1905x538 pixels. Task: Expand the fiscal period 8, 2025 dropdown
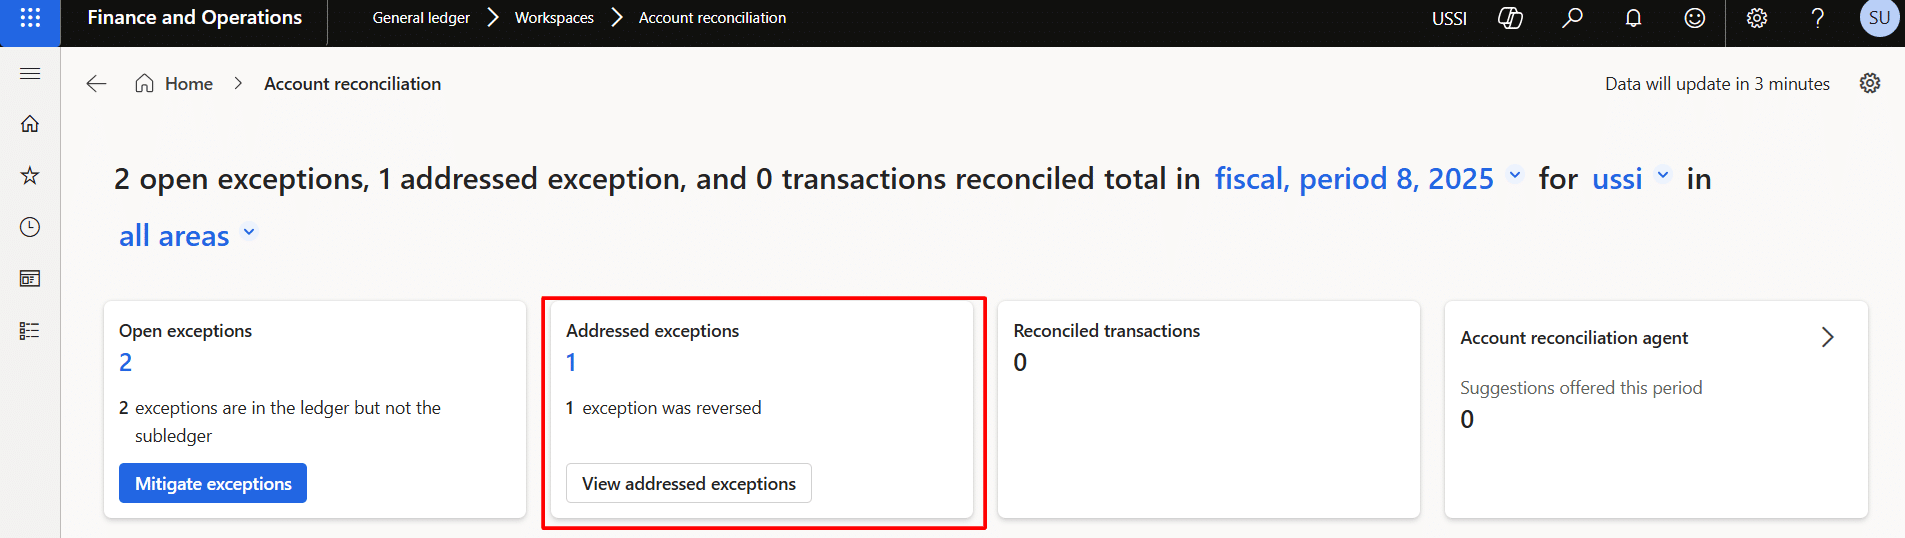tap(1515, 176)
